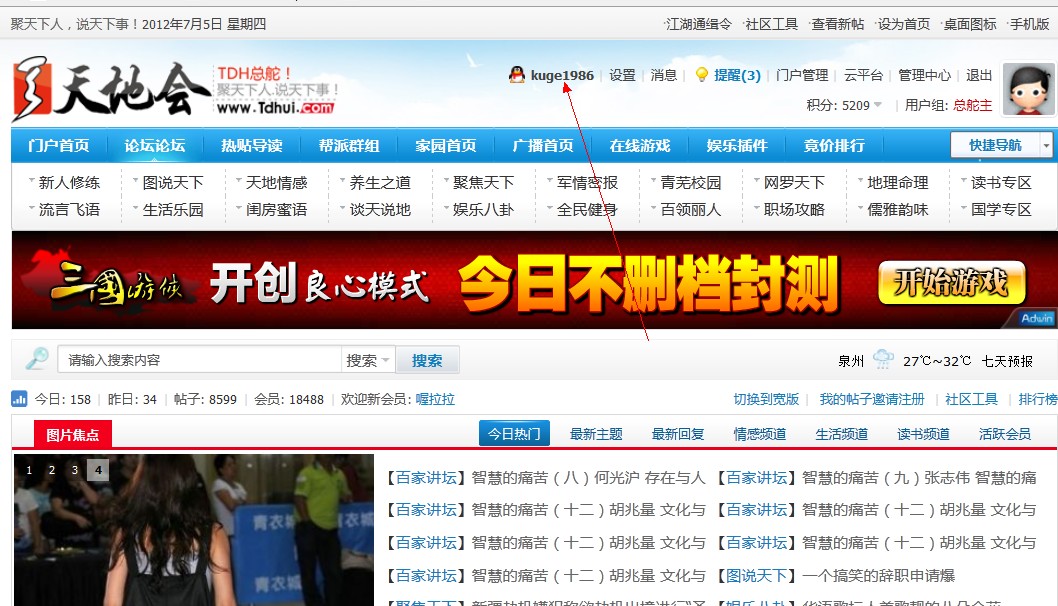Click the blue statistics chart icon
1058x606 pixels.
[19, 399]
